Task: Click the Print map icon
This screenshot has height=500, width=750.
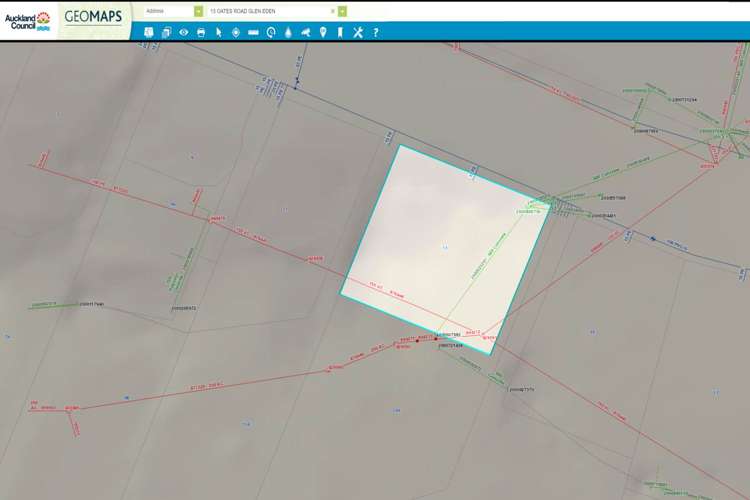Action: (x=201, y=32)
